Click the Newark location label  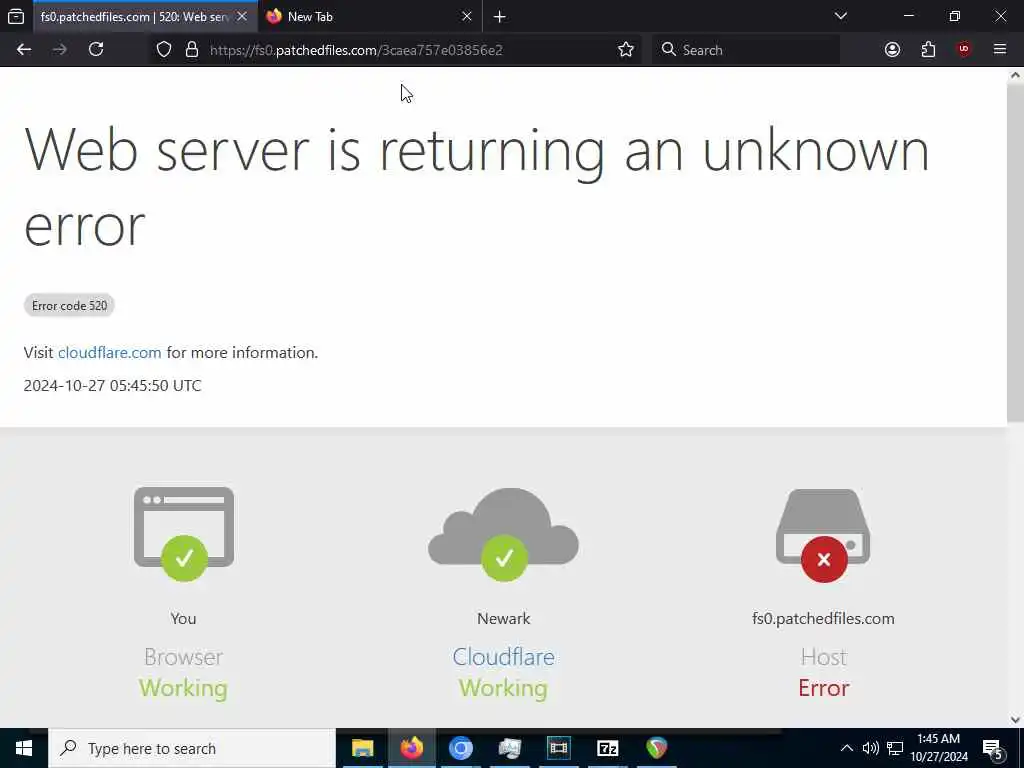coord(504,618)
